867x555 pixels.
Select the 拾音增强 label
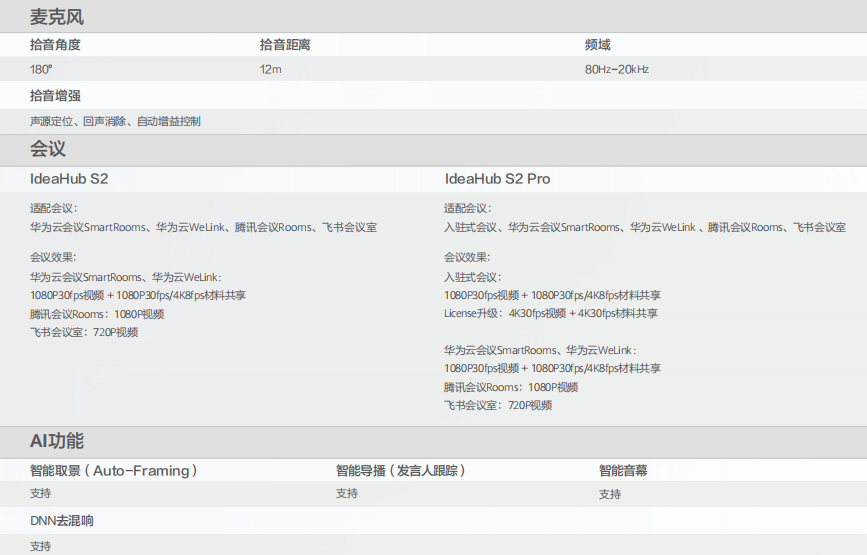pos(55,96)
